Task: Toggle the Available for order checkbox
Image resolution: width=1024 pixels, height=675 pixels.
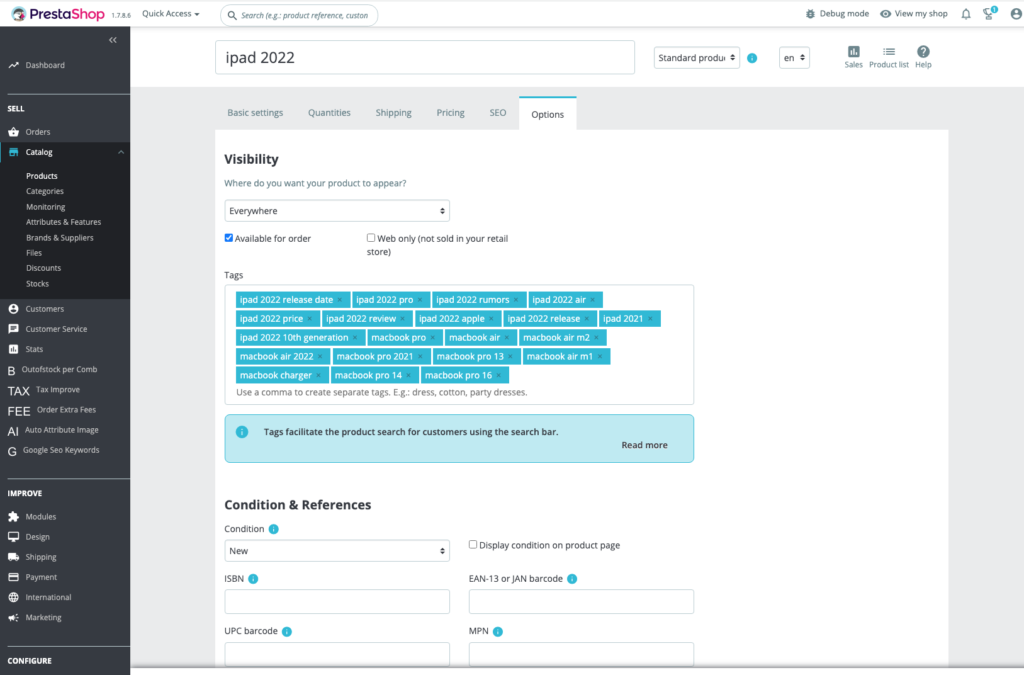Action: (x=229, y=238)
